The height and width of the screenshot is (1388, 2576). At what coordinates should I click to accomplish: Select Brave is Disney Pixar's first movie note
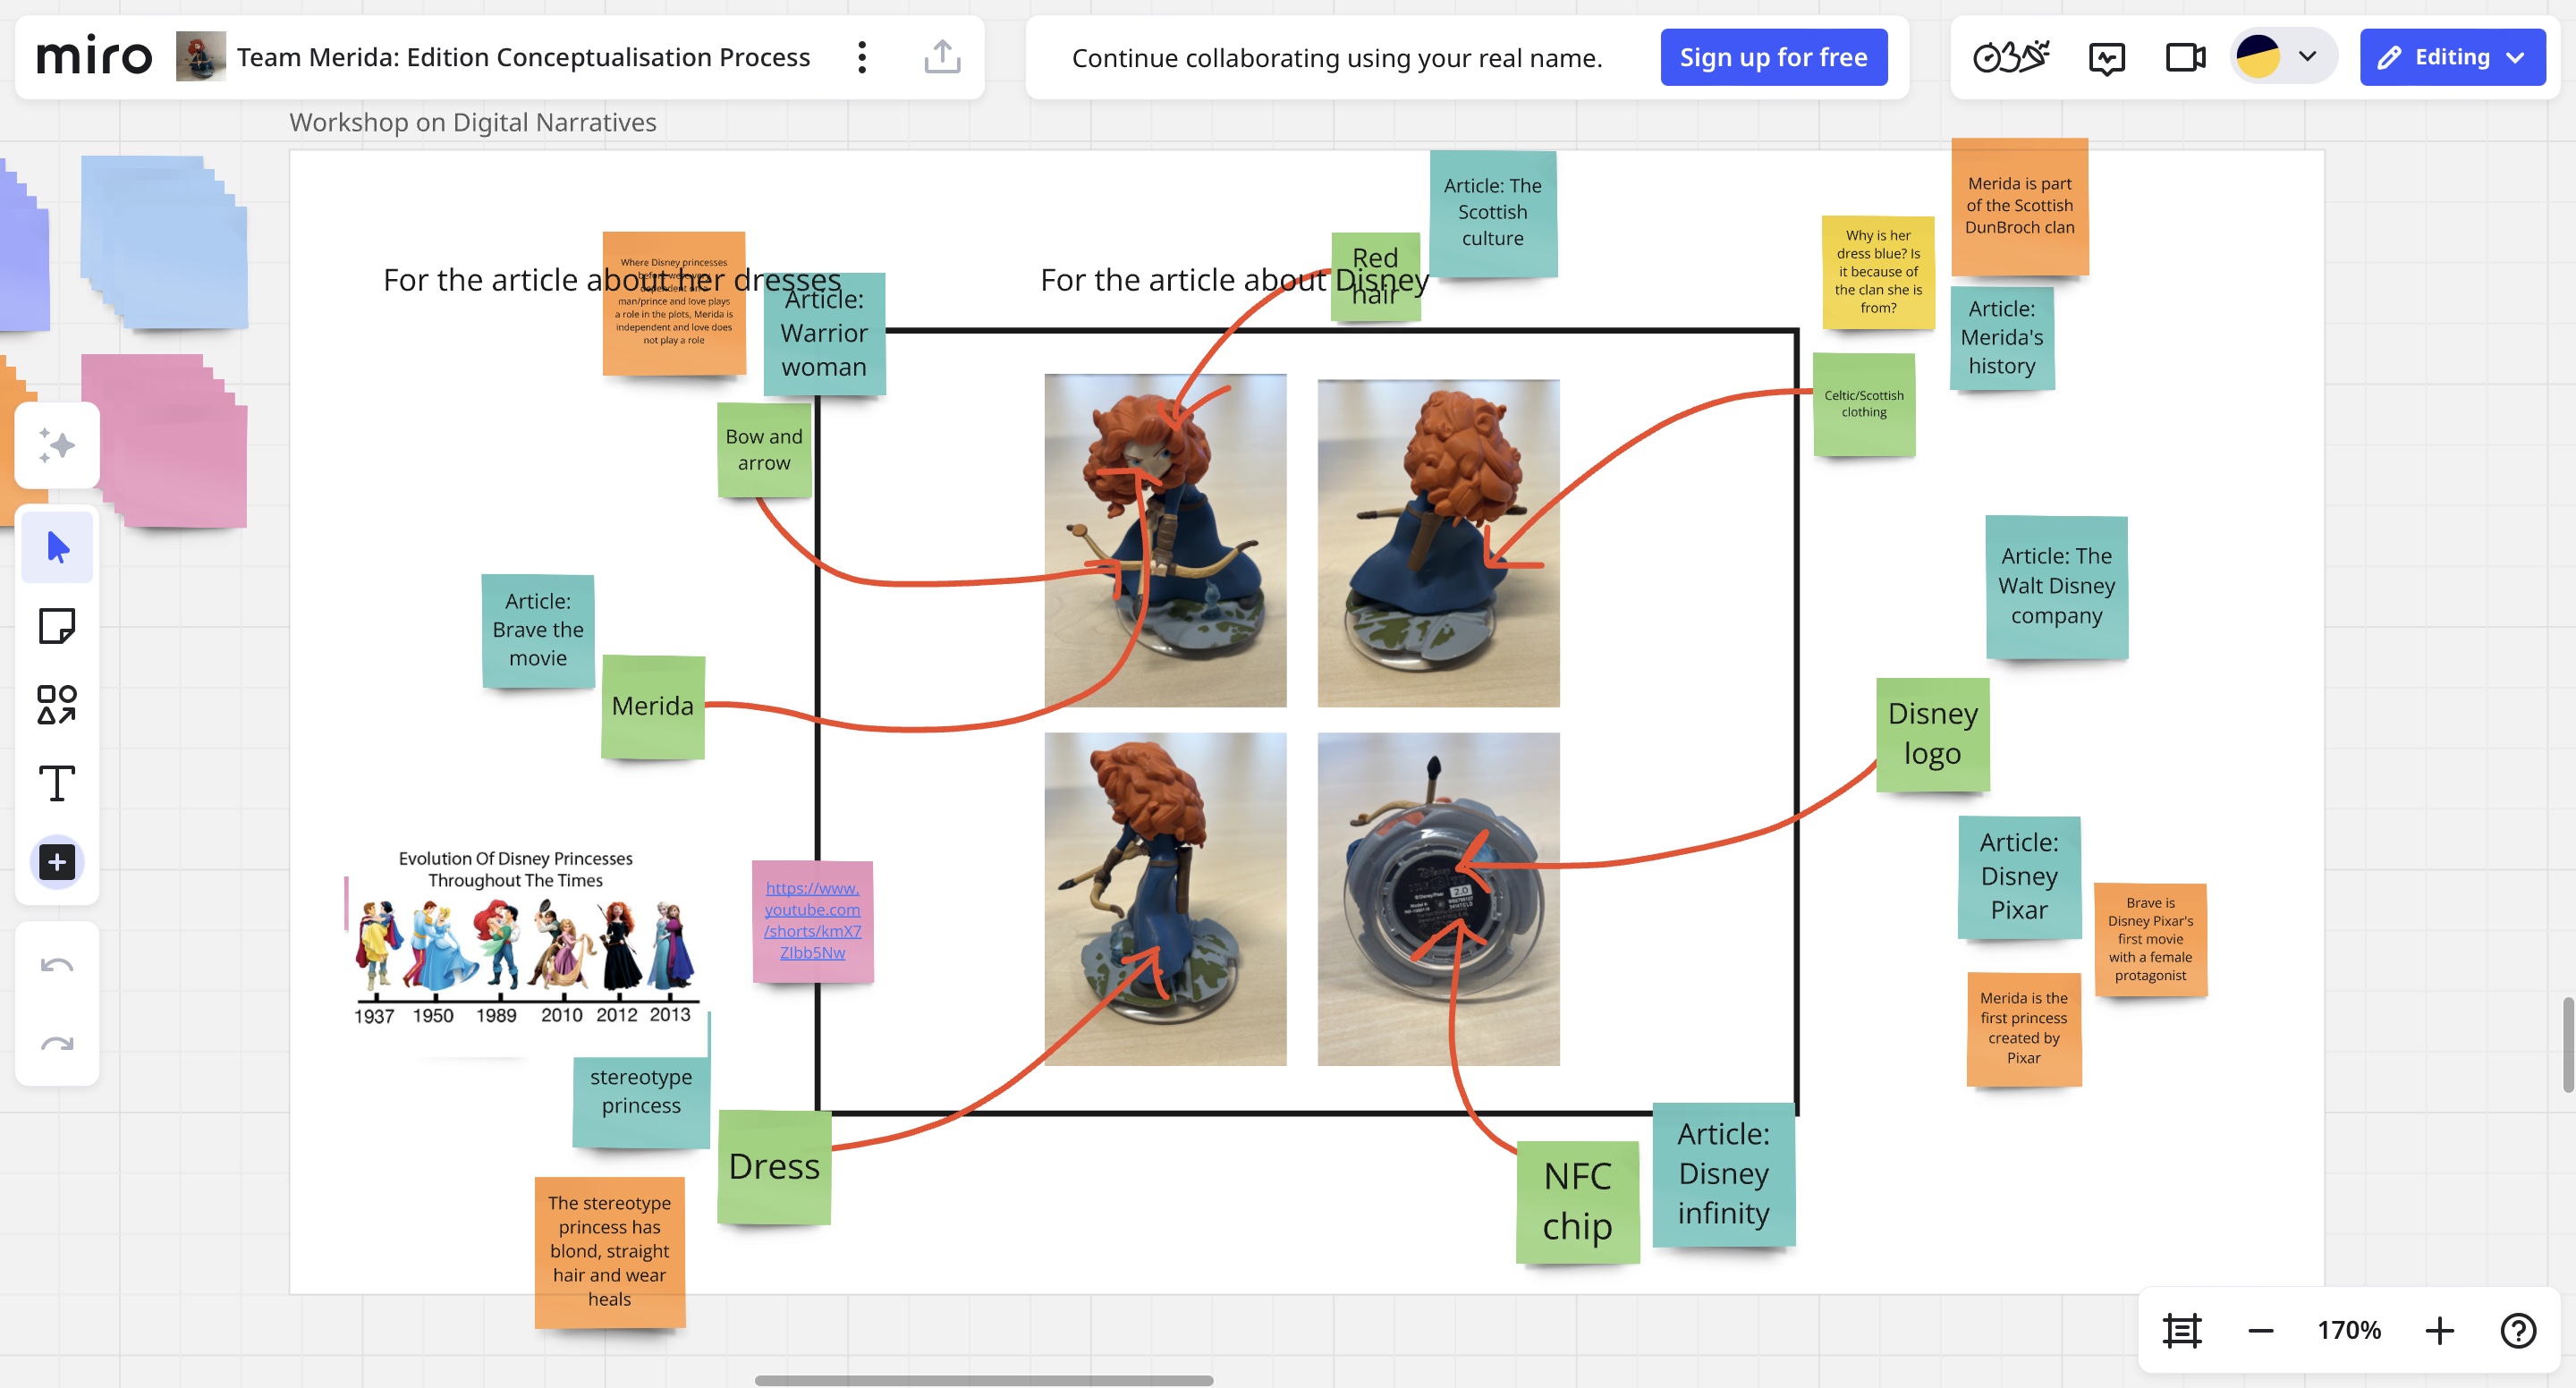tap(2150, 939)
